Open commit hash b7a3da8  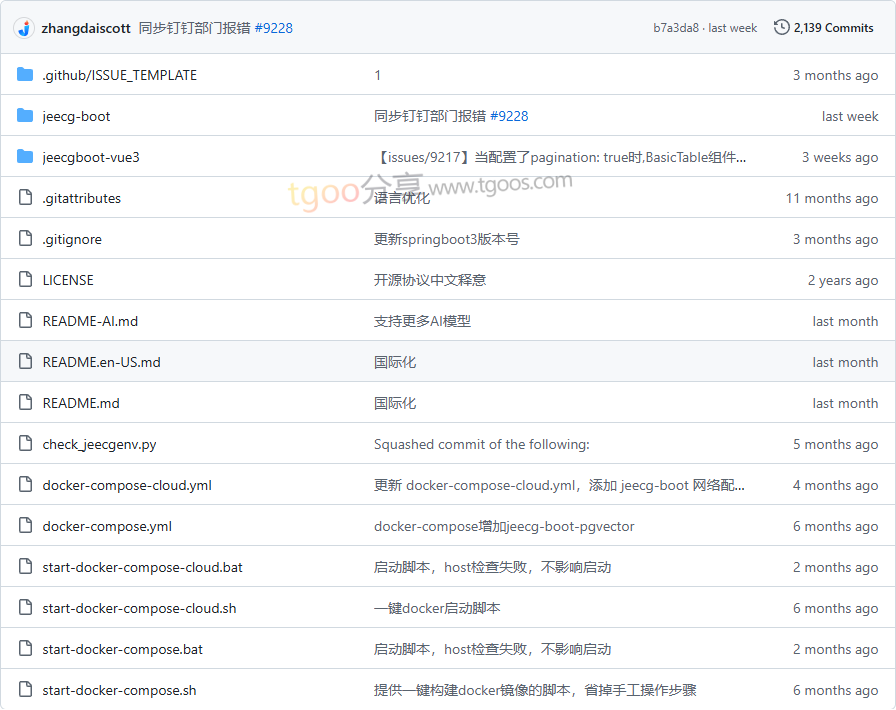pyautogui.click(x=676, y=28)
